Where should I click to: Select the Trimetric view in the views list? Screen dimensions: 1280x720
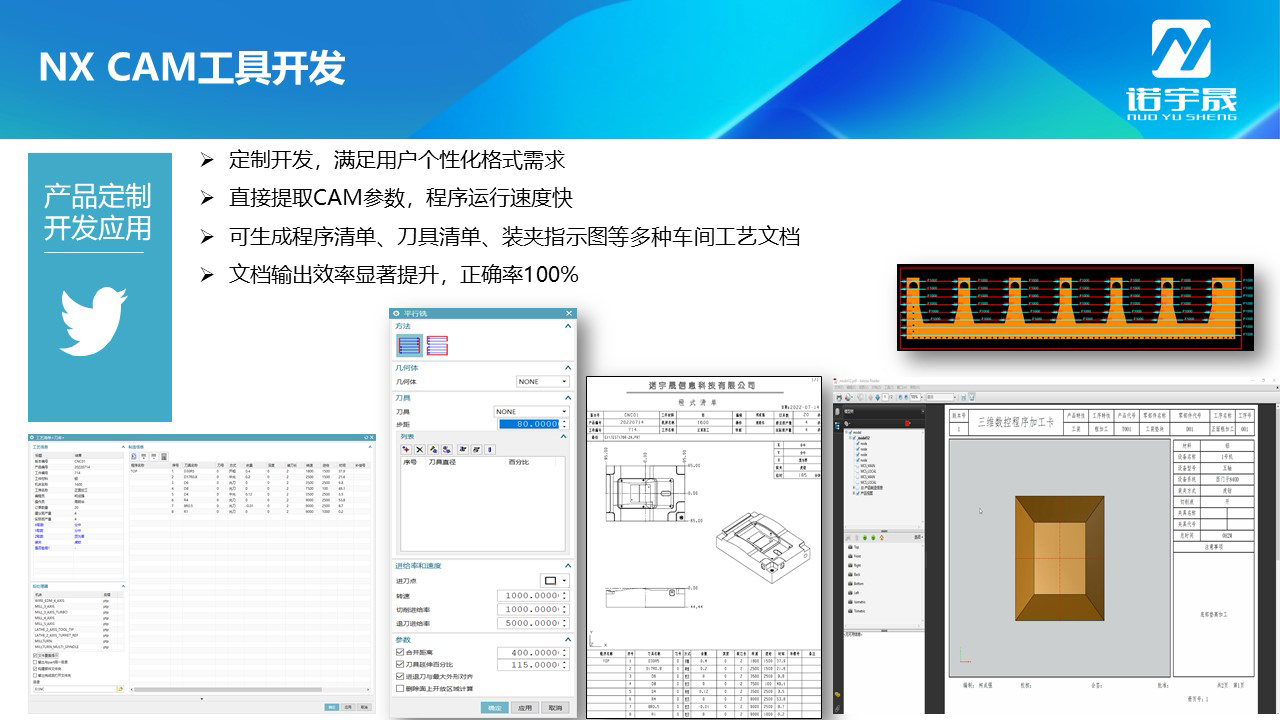857,611
